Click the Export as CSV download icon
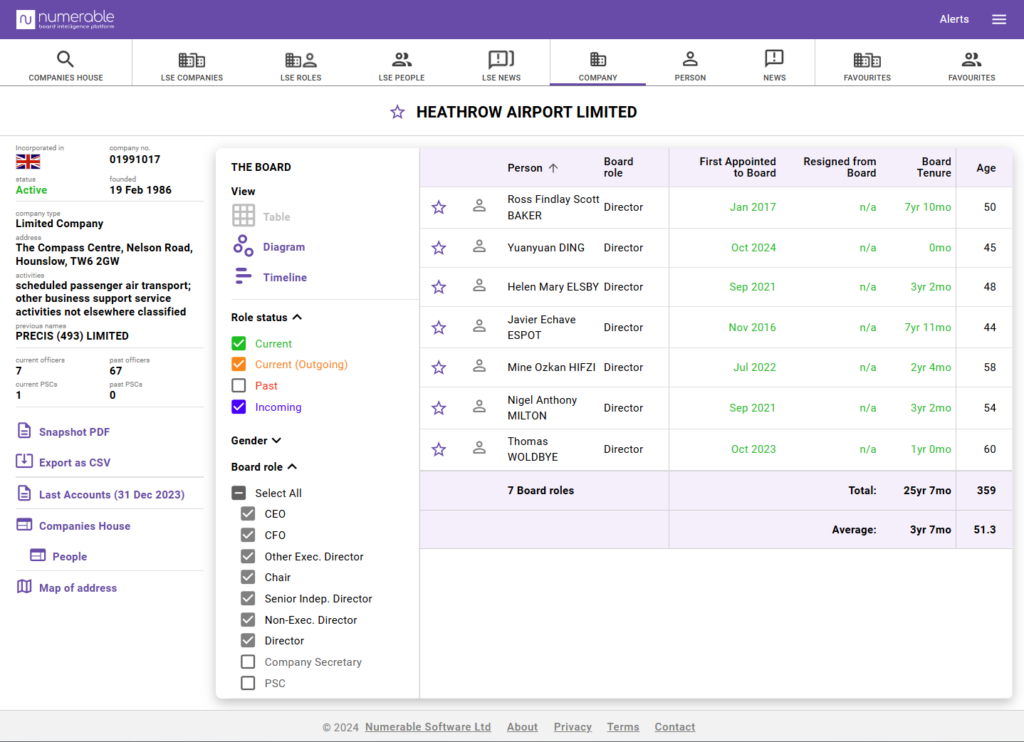Viewport: 1024px width, 742px height. pos(24,461)
